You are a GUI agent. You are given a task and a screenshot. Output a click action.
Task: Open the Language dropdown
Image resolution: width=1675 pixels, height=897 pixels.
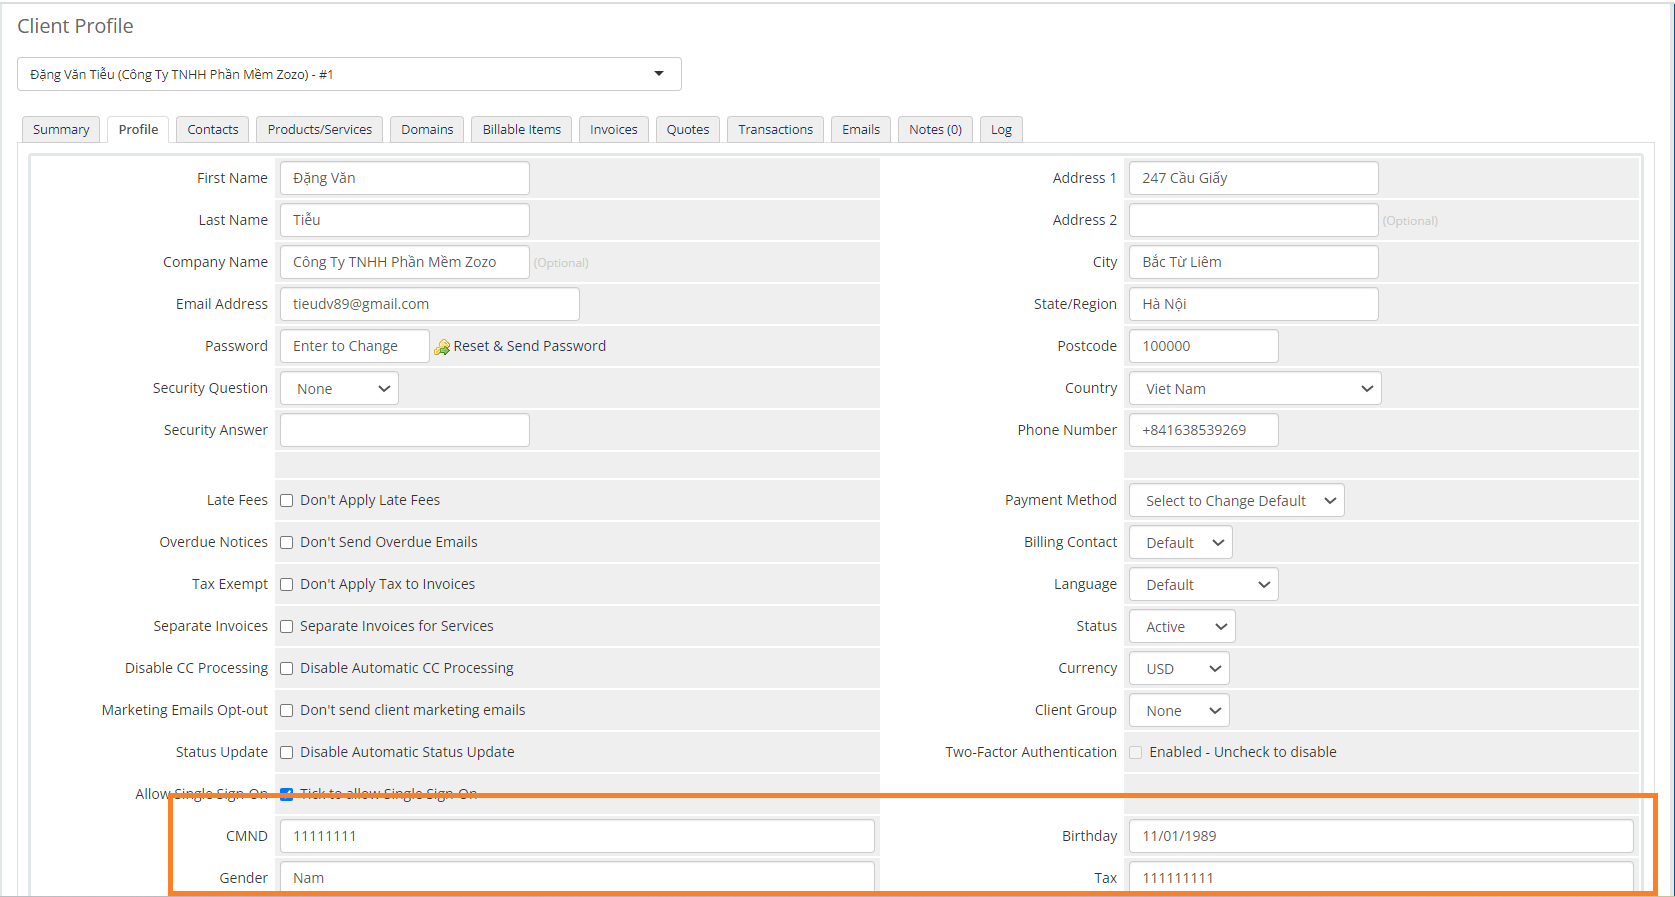pos(1203,584)
